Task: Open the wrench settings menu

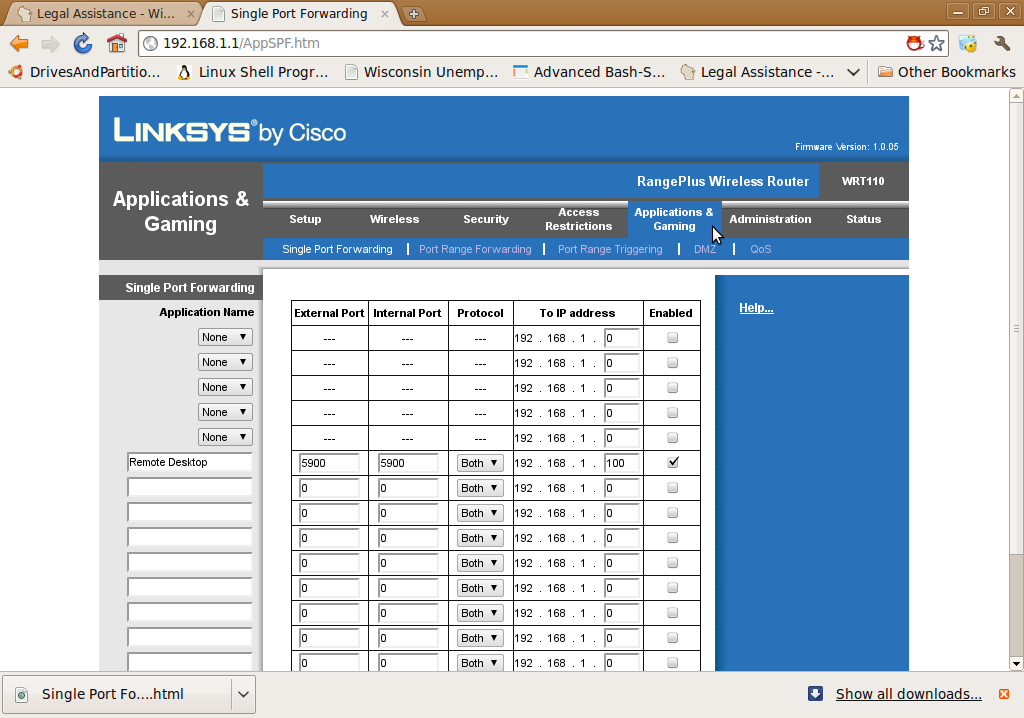Action: (x=1002, y=43)
